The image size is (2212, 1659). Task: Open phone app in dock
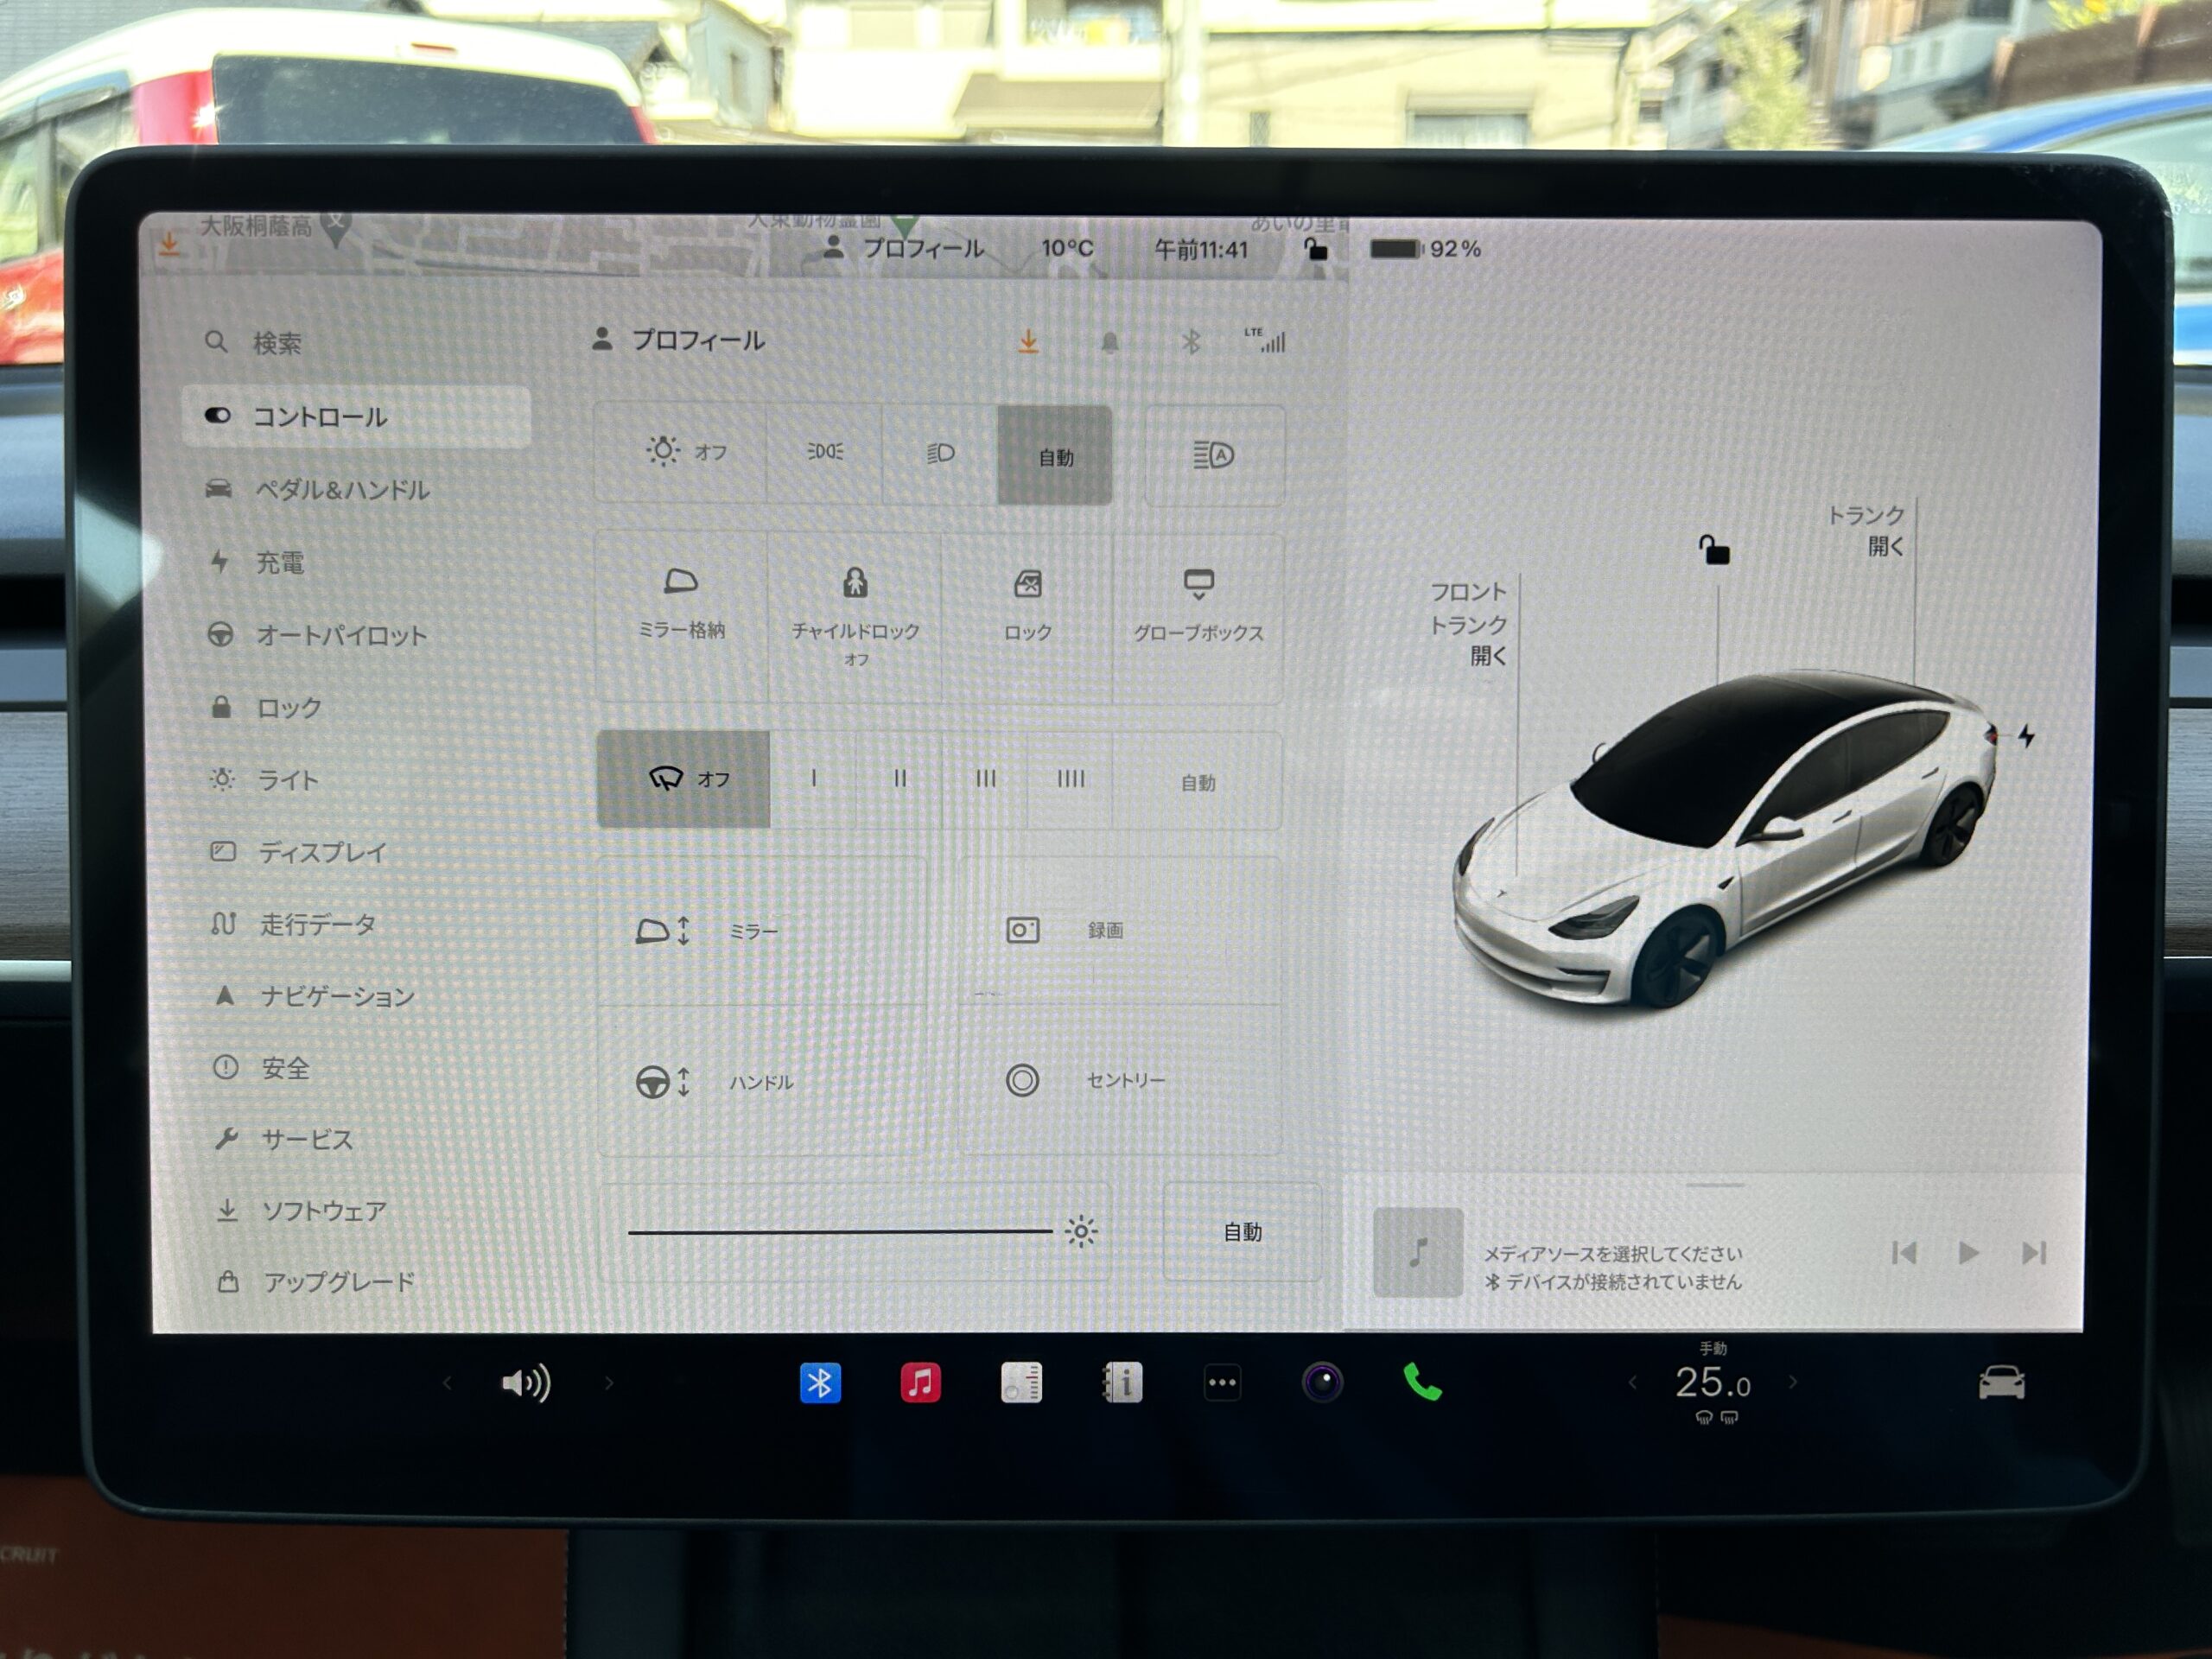coord(1423,1383)
